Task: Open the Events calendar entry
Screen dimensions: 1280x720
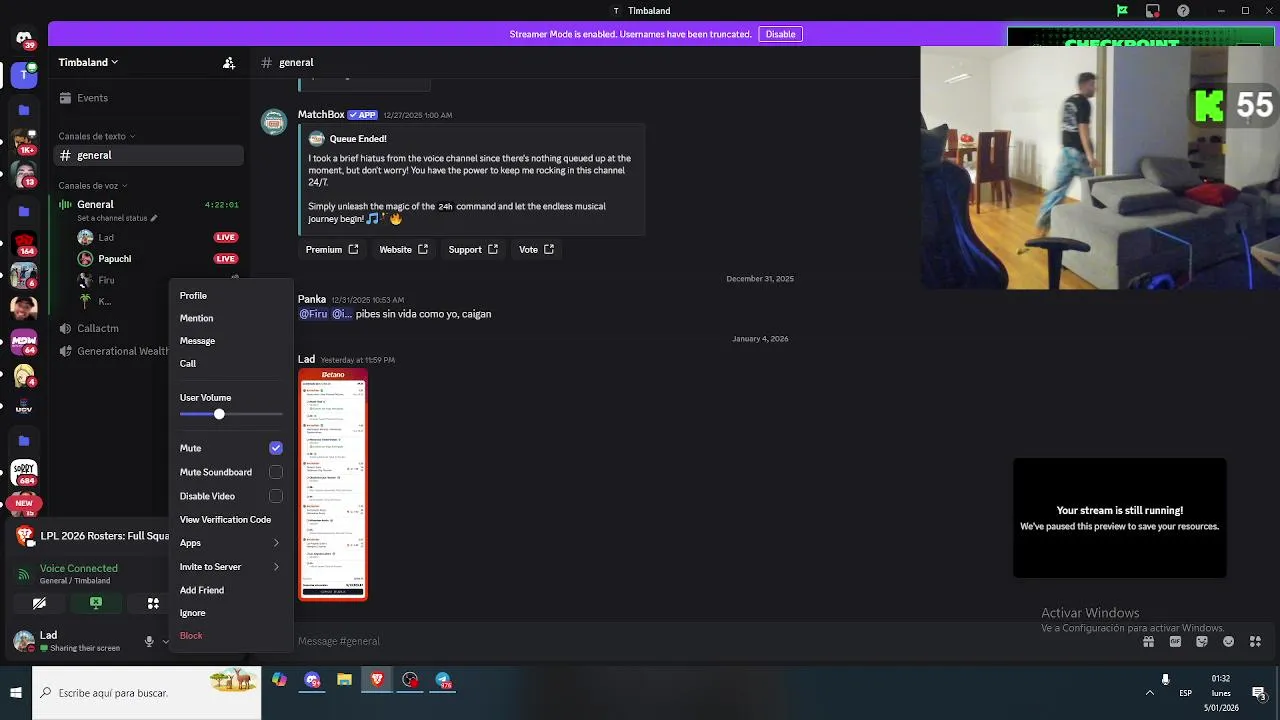Action: [x=92, y=98]
